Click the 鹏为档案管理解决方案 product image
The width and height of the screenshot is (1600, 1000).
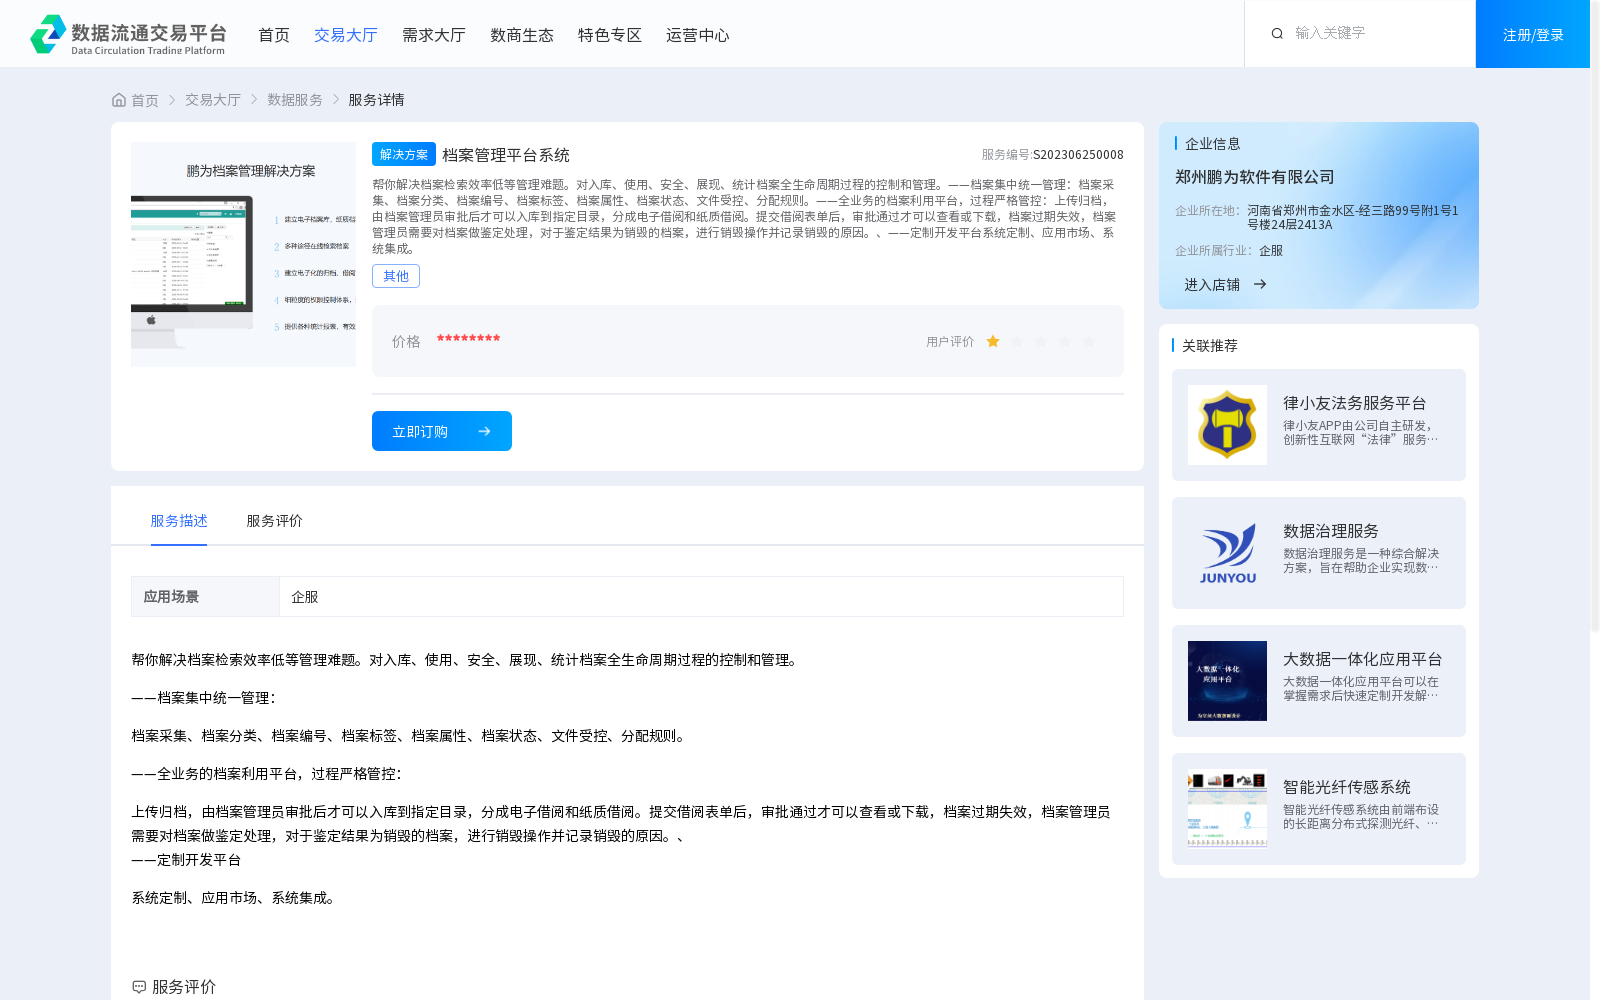point(243,254)
